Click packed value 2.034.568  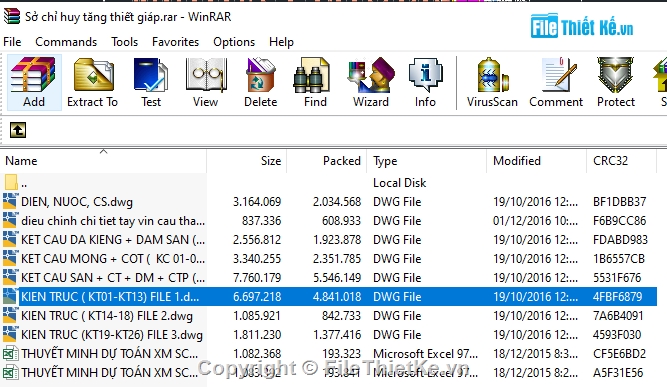pyautogui.click(x=337, y=202)
